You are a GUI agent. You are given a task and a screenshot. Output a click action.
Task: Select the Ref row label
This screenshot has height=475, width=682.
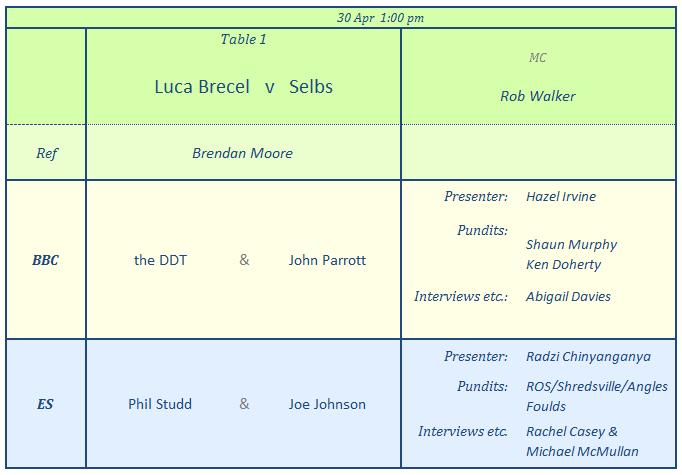tap(46, 154)
